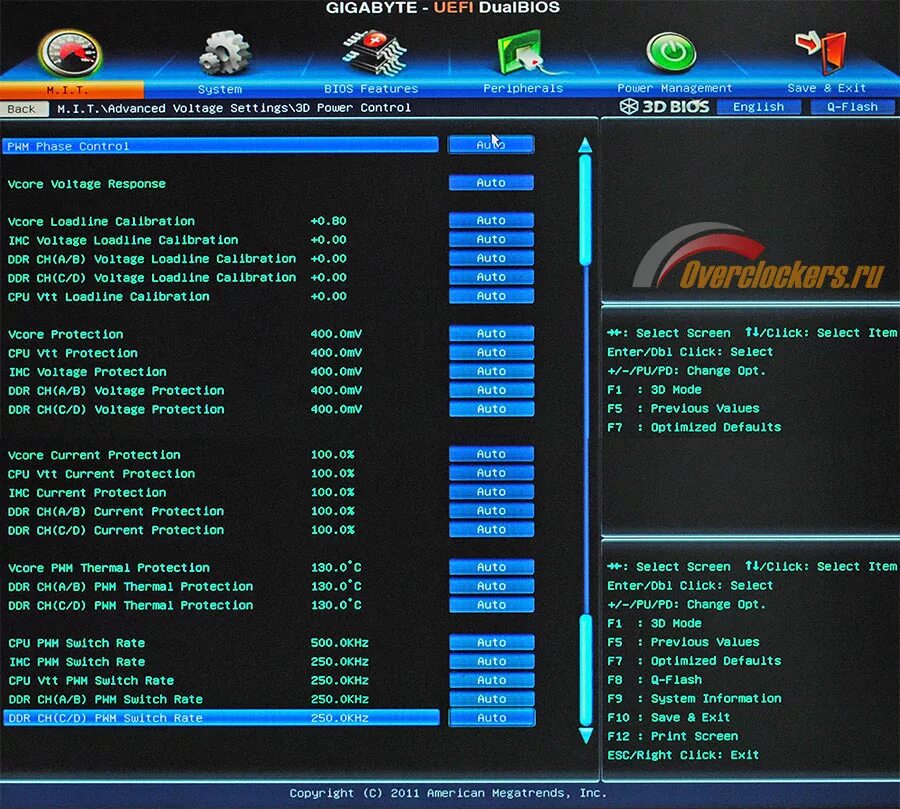Image resolution: width=900 pixels, height=809 pixels.
Task: Open IMC PWM Switch Rate Auto dropdown
Action: coord(491,661)
